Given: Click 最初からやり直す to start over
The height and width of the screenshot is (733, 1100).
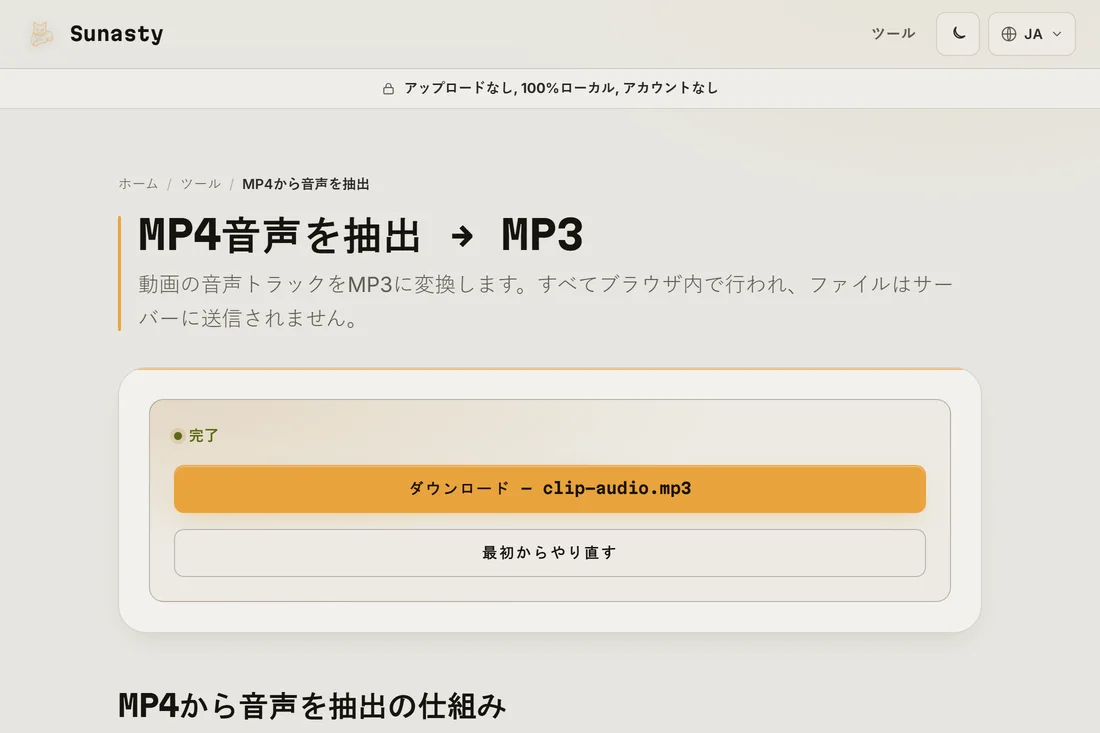Looking at the screenshot, I should point(550,553).
